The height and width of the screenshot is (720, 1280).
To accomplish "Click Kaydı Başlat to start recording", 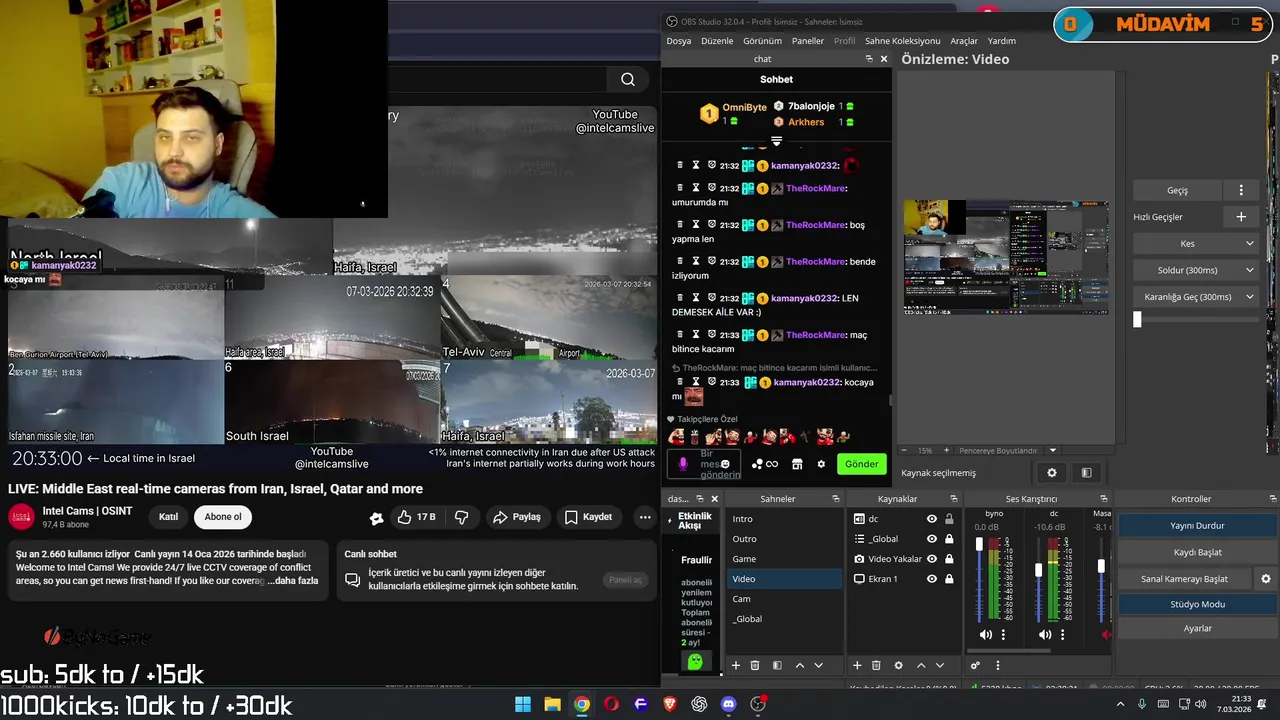I will [1197, 552].
